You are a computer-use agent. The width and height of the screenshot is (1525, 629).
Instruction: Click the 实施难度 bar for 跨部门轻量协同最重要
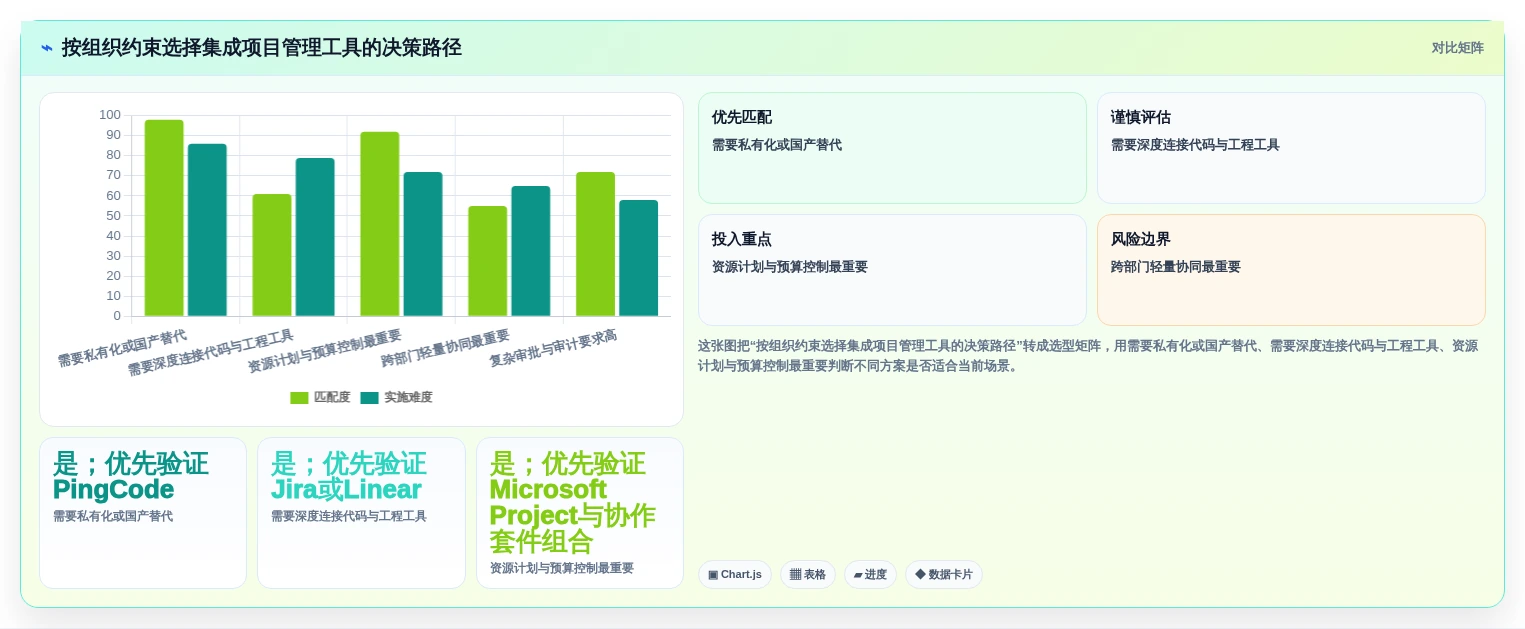[x=531, y=251]
